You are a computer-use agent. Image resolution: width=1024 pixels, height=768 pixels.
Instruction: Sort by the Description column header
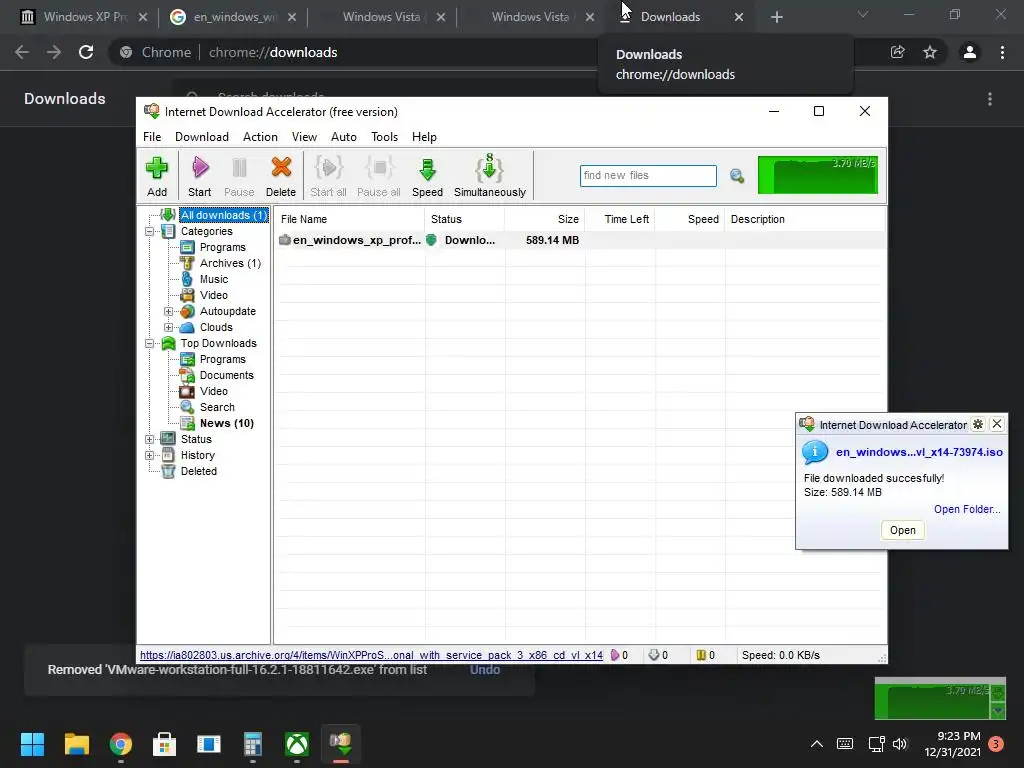pyautogui.click(x=805, y=219)
